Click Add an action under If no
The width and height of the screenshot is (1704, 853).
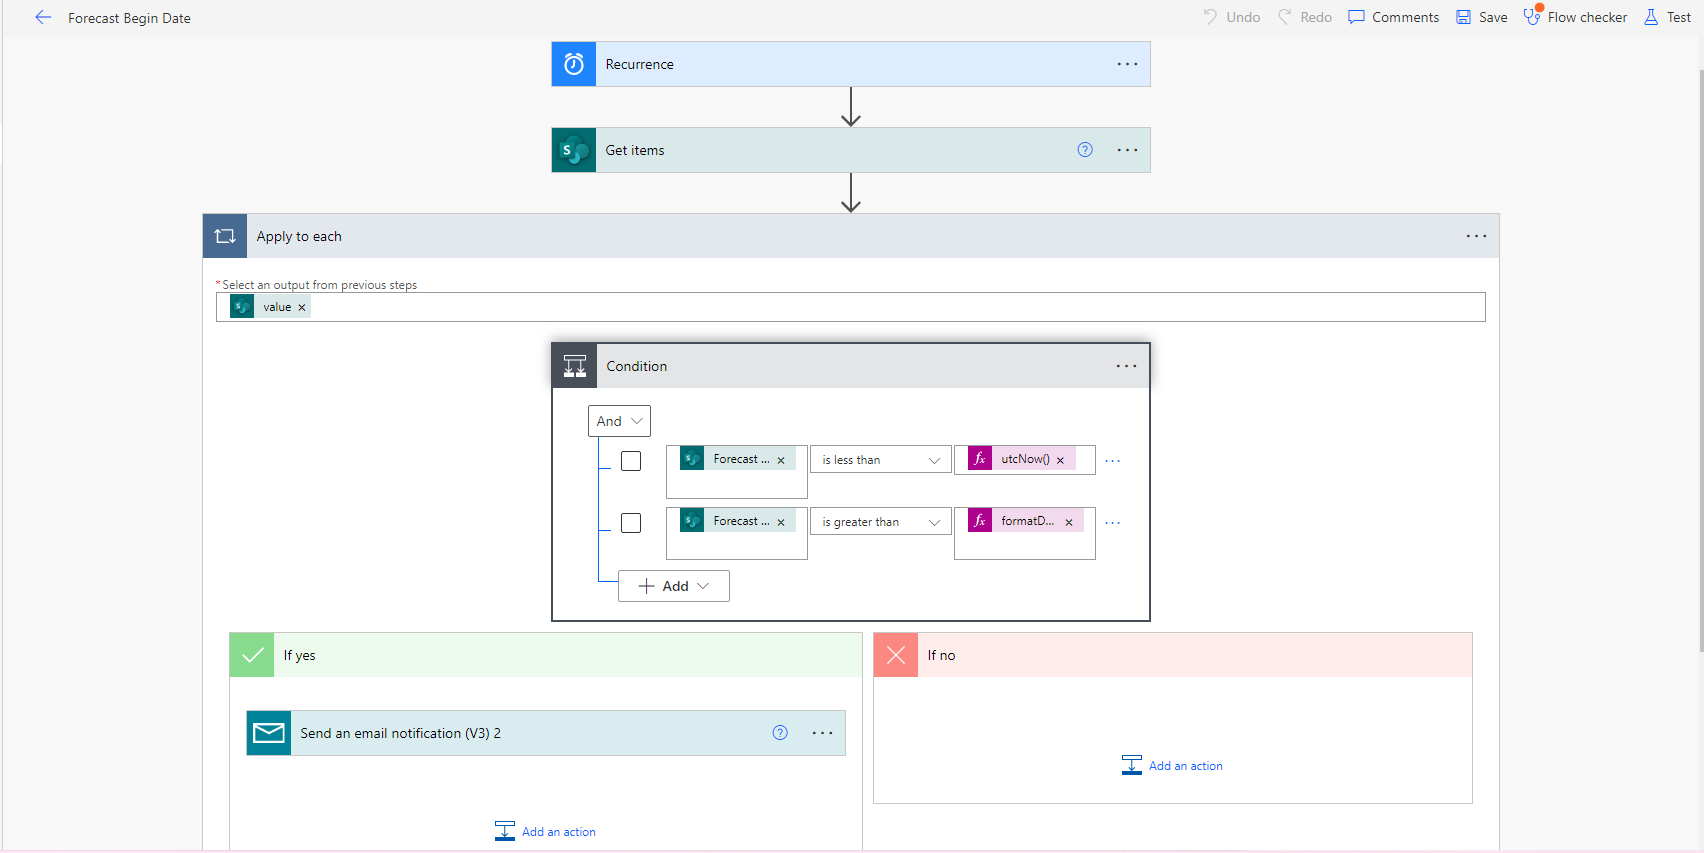[x=1173, y=766]
